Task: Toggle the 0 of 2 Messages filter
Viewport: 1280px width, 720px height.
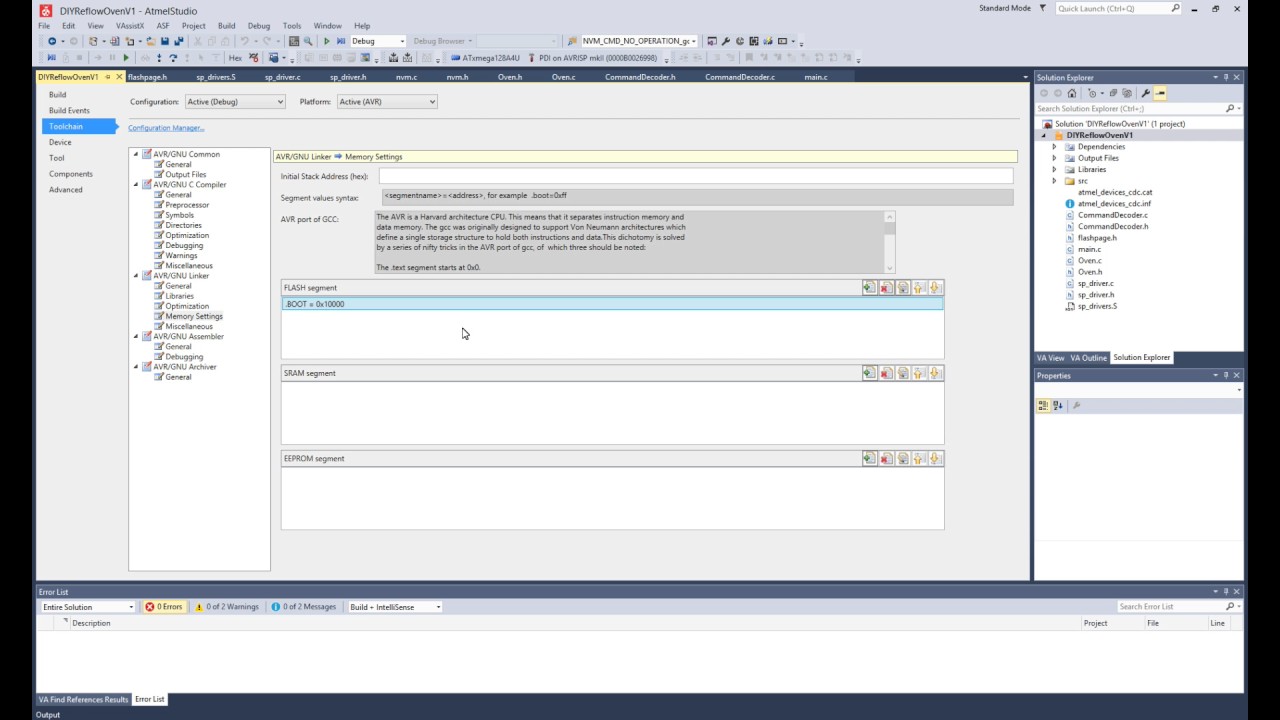Action: (x=304, y=607)
